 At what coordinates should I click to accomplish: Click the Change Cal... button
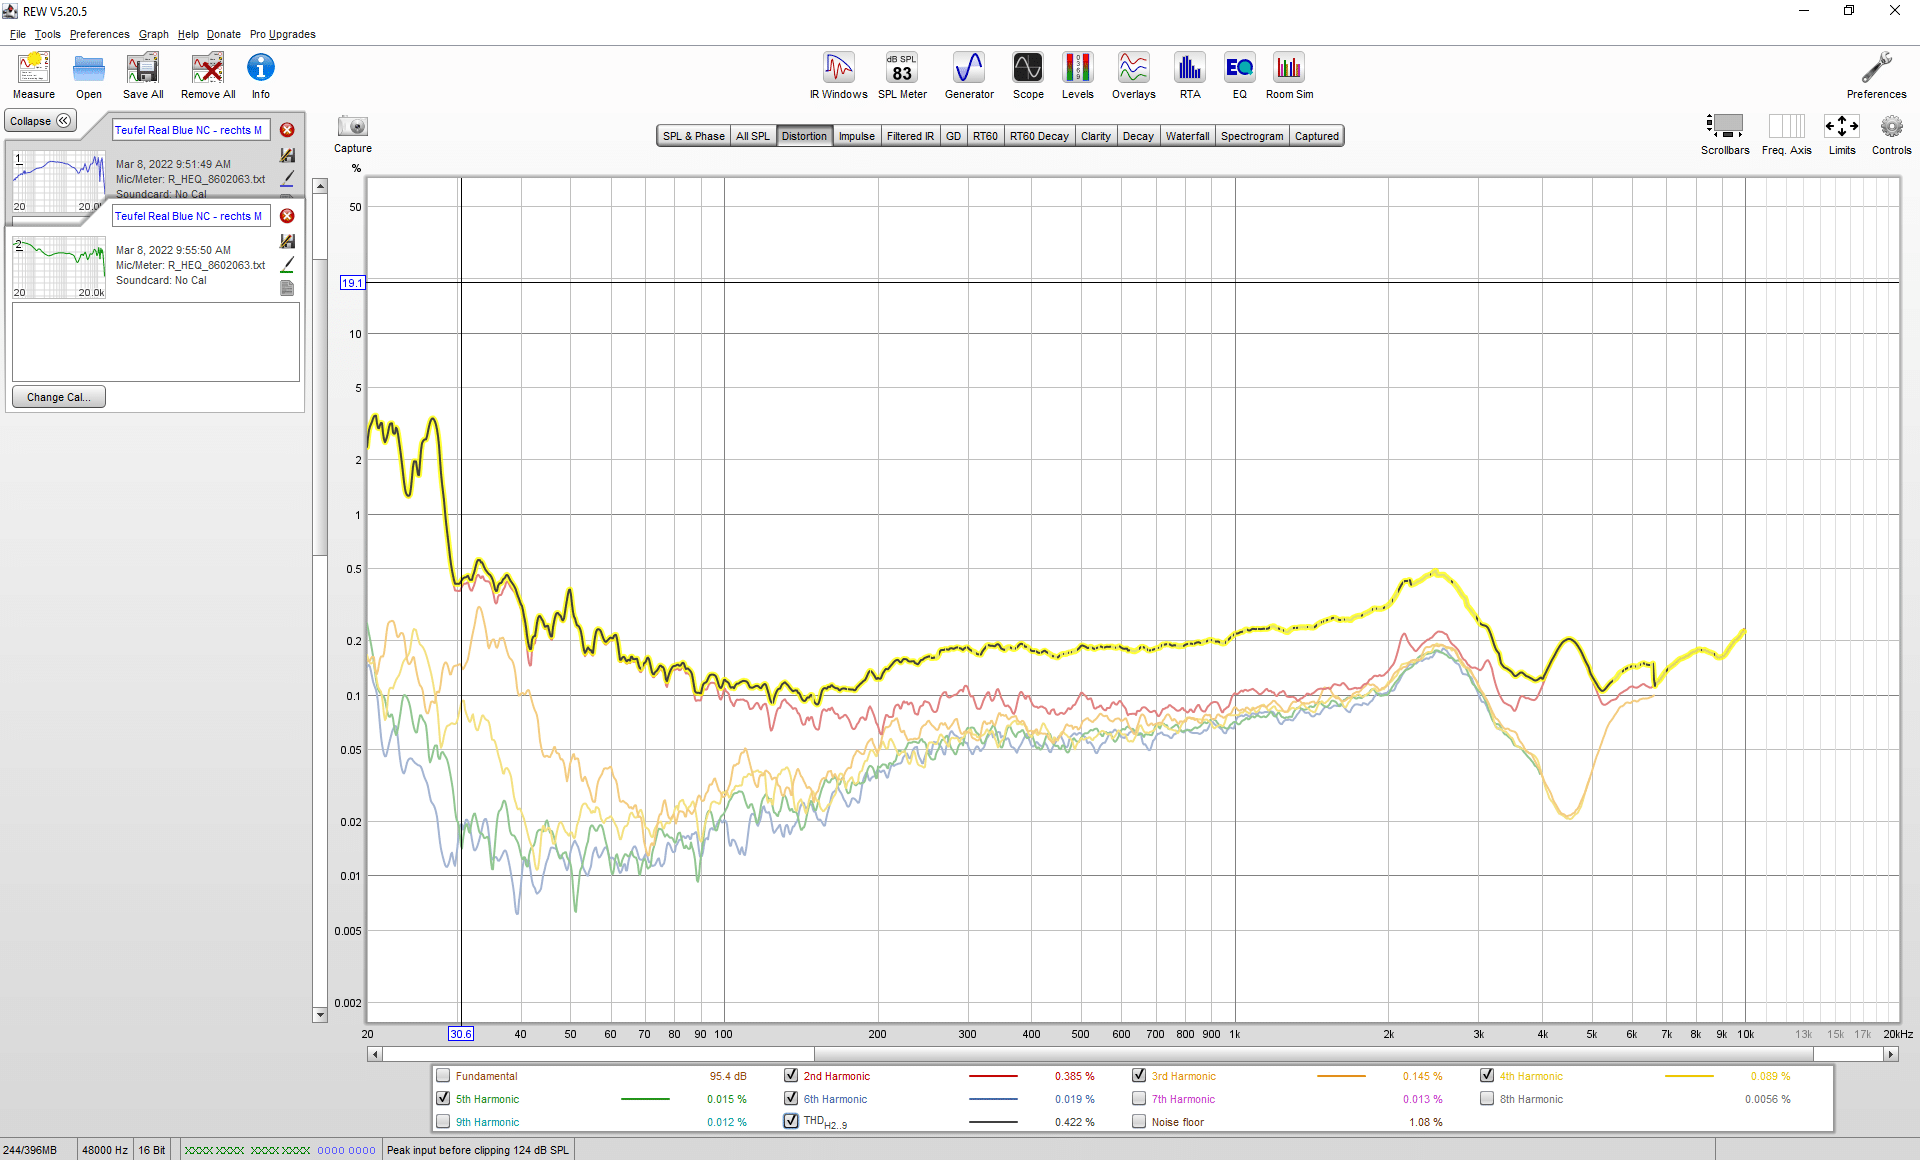pos(59,397)
